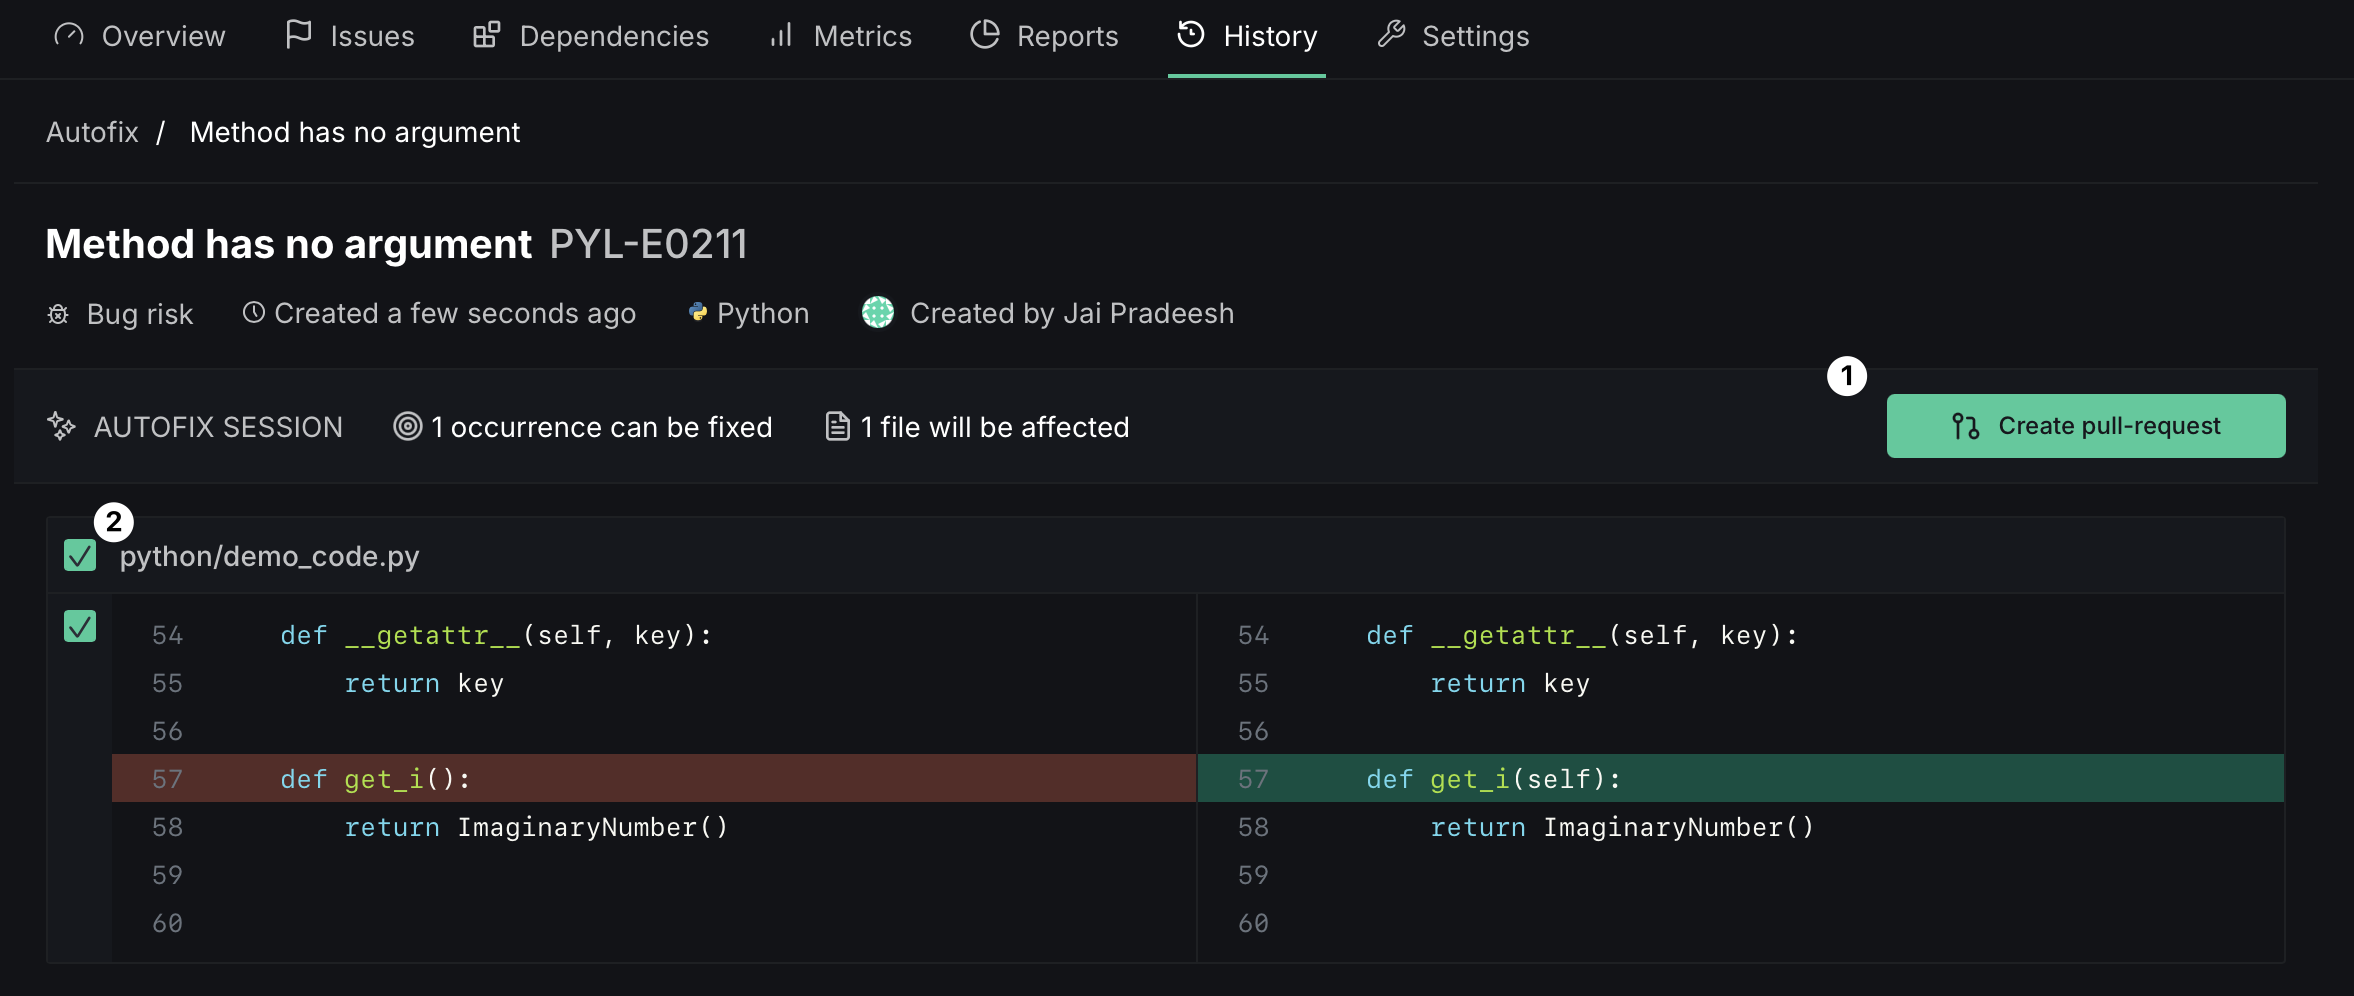Viewport: 2354px width, 996px height.
Task: Click Jai Pradeesh's avatar icon
Action: coord(878,313)
